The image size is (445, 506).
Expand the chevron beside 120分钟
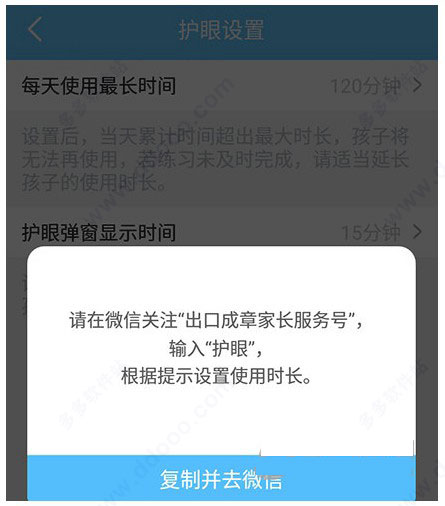click(x=417, y=86)
